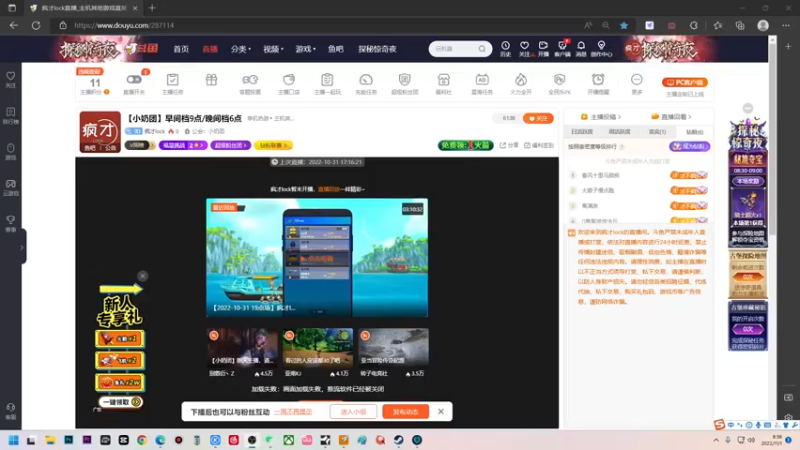Open the 全民乐PK icon

(x=559, y=80)
